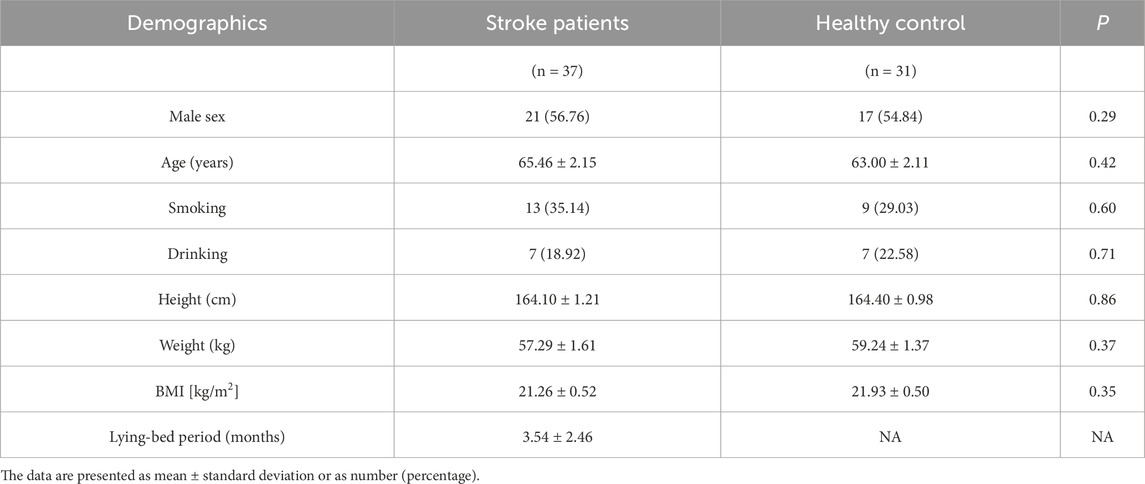Select the Lying-bed period (months) label

(197, 437)
